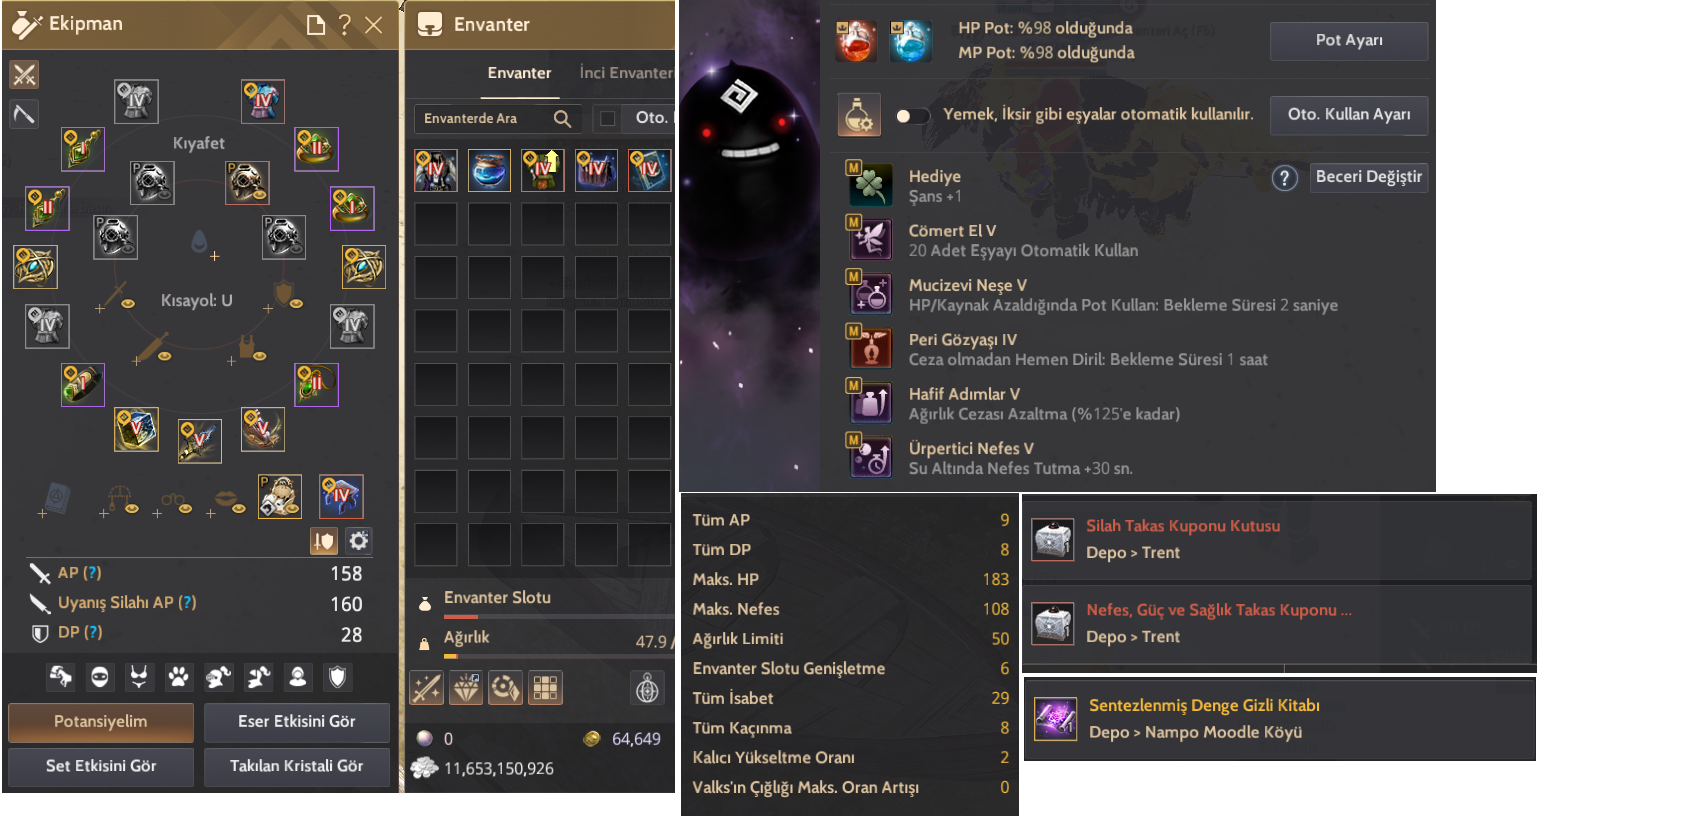Click the Beceri Değiştir button
Screen dimensions: 1691x816
tap(1368, 177)
